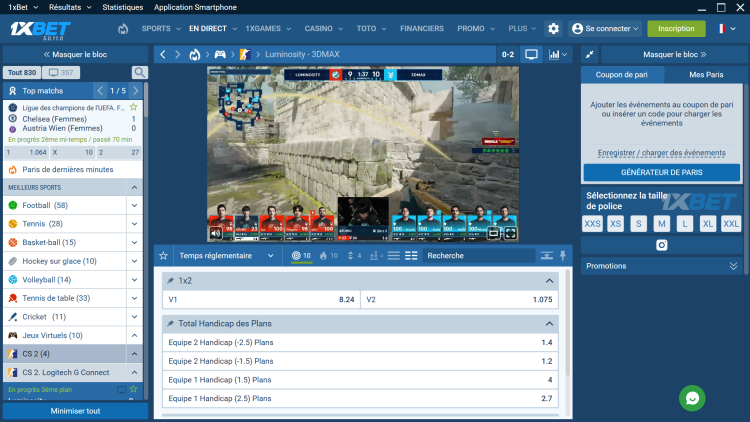
Task: Click the Recherche market search field
Action: pyautogui.click(x=479, y=255)
